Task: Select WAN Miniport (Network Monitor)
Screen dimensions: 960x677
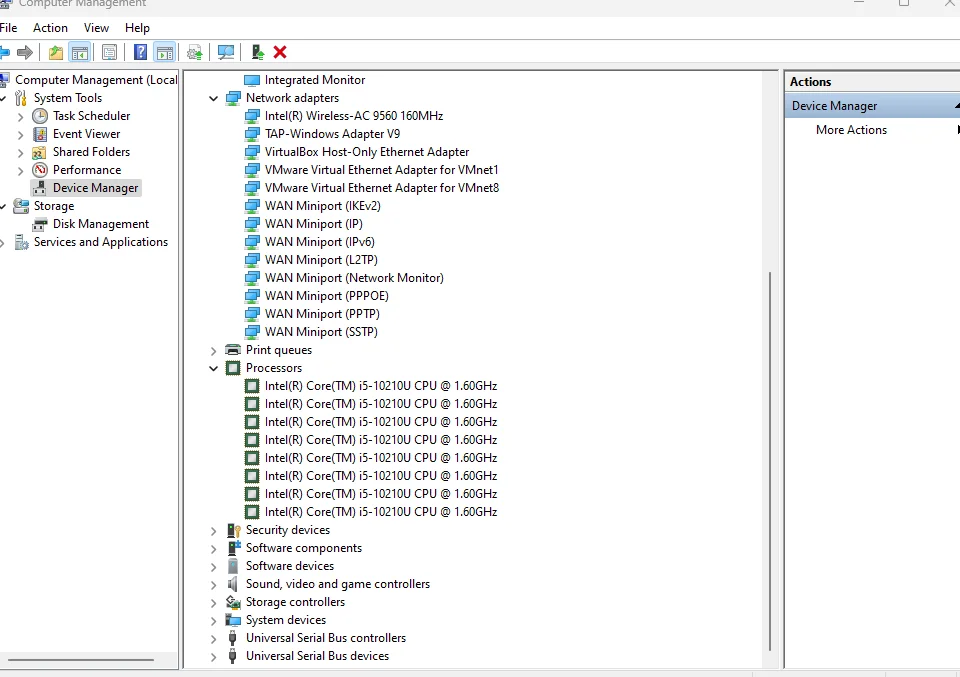Action: (354, 278)
